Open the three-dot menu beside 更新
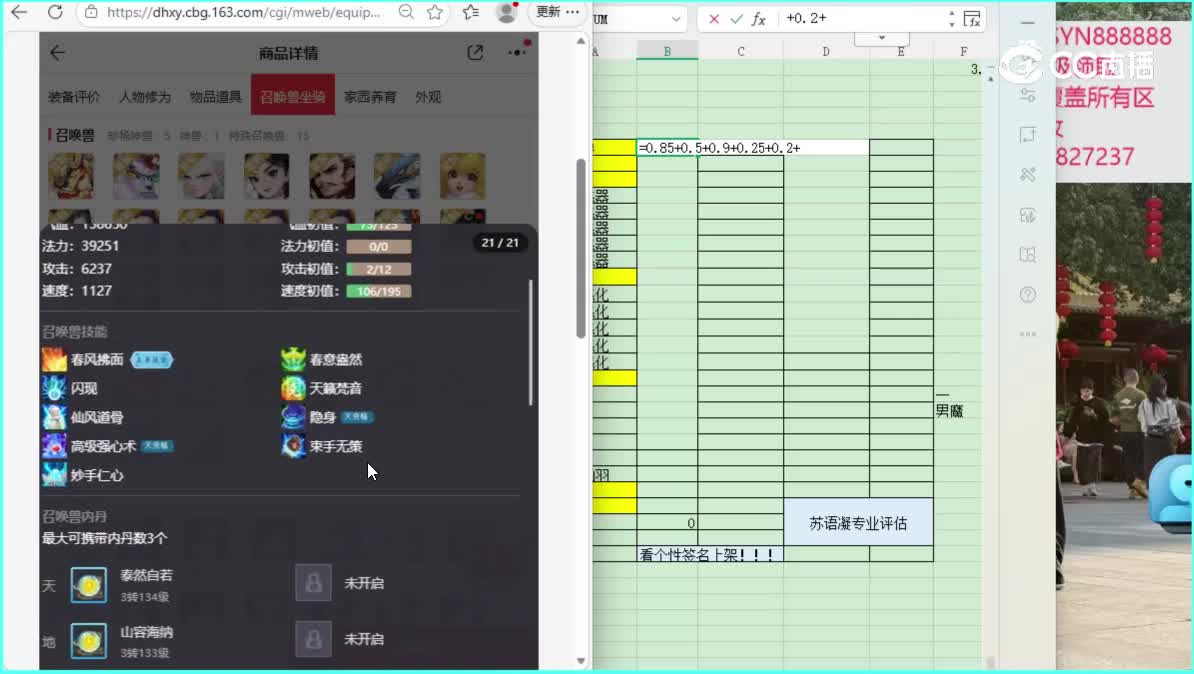Image resolution: width=1194 pixels, height=674 pixels. [573, 12]
